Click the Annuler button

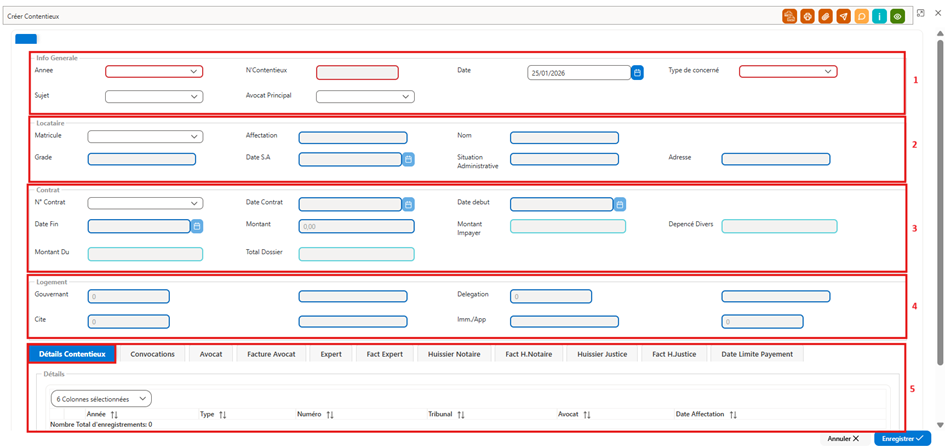[x=843, y=439]
